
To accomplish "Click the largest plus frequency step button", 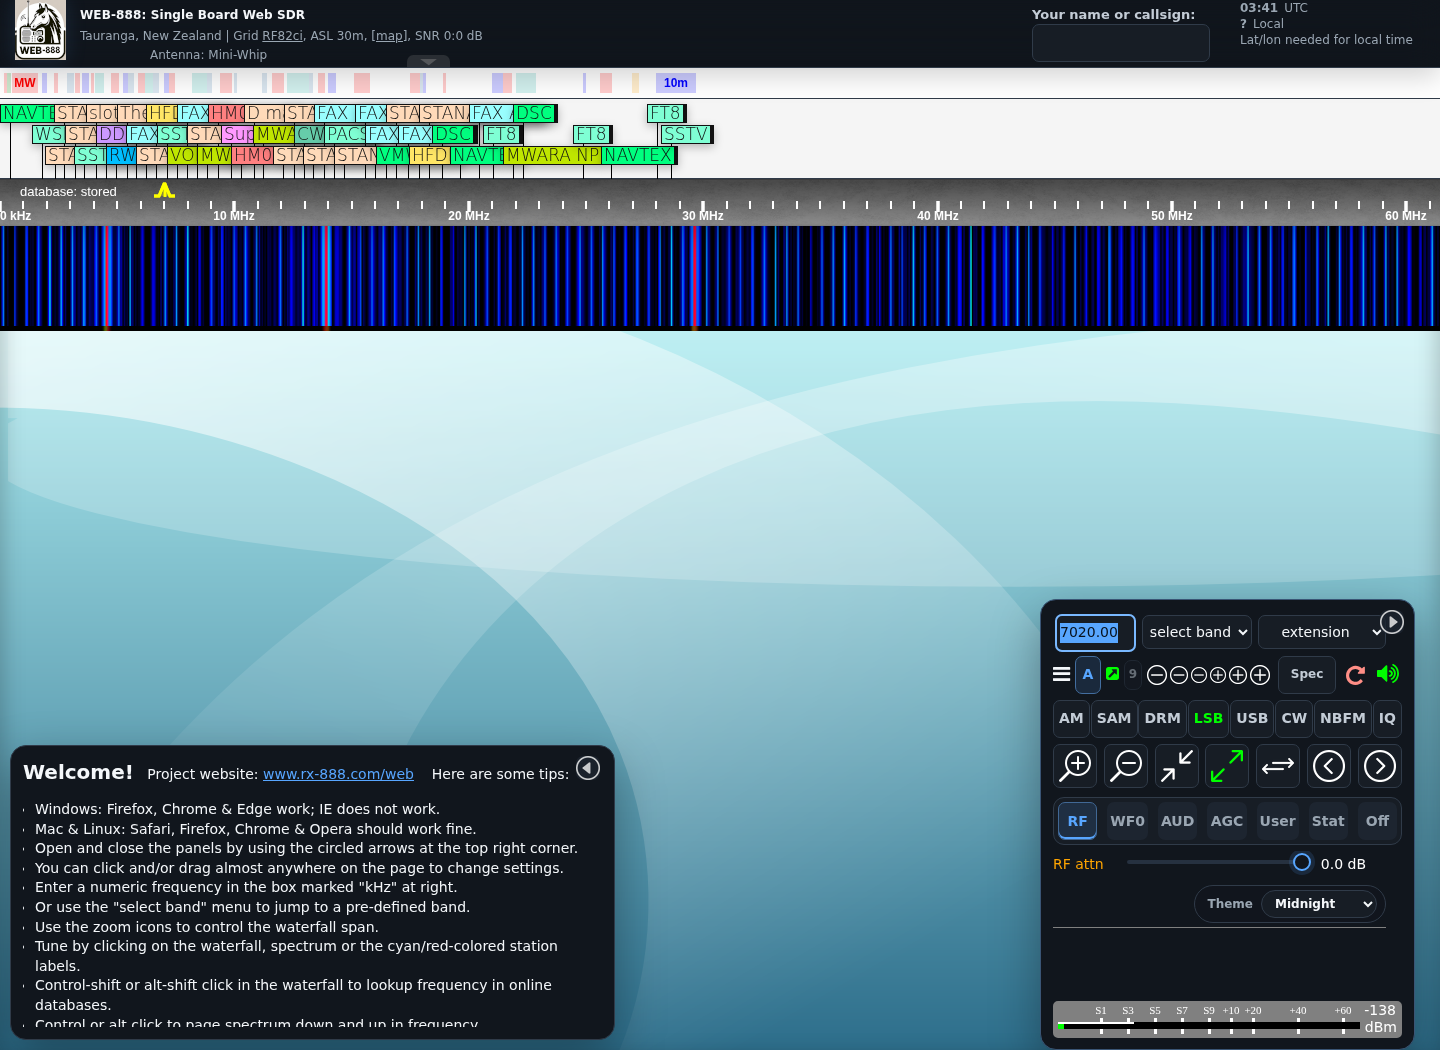I will coord(1260,675).
